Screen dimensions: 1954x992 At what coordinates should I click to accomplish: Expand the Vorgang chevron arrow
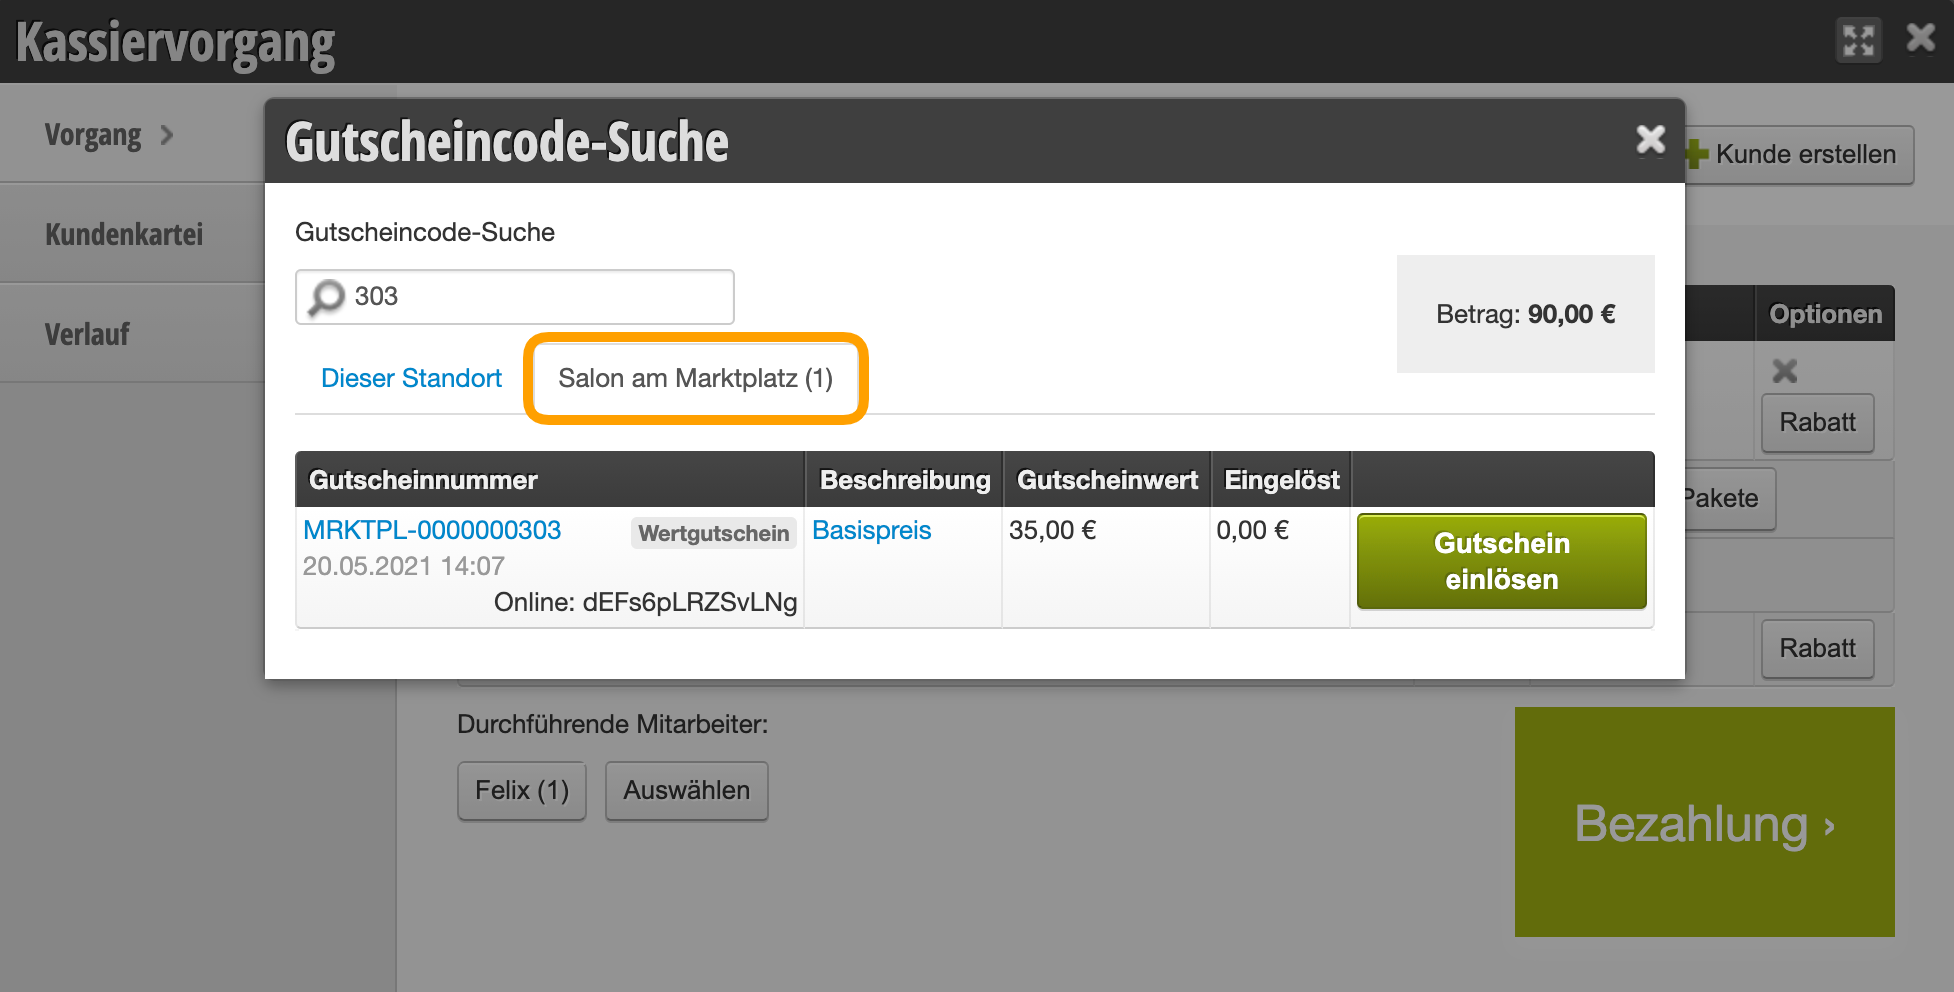tap(167, 135)
